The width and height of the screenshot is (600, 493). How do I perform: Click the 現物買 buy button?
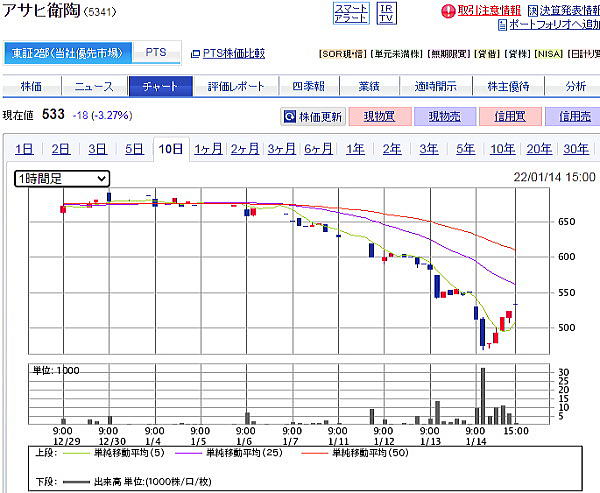(379, 117)
